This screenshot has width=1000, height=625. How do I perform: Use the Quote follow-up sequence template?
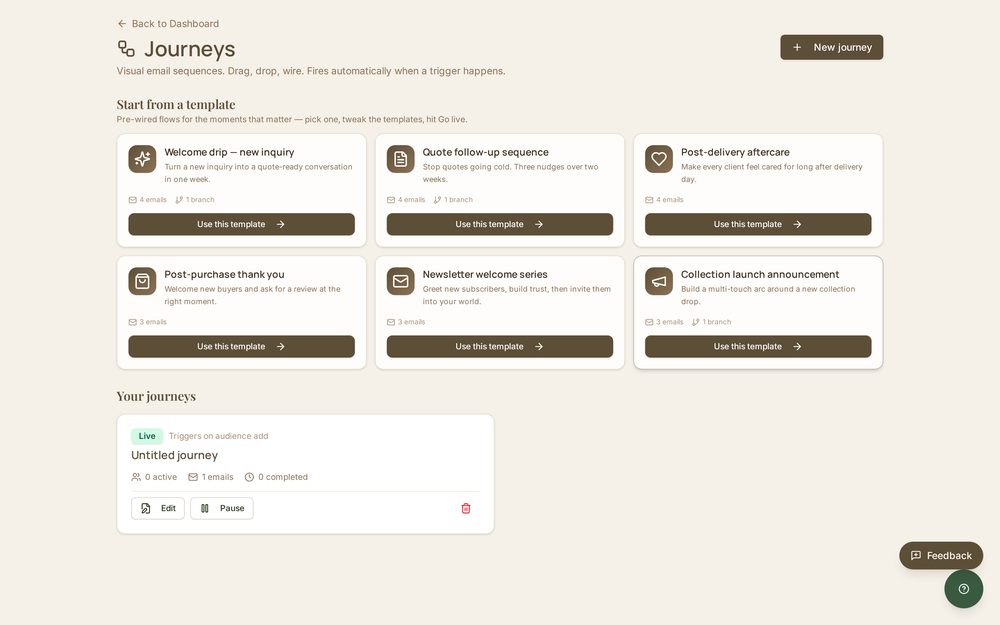click(499, 224)
